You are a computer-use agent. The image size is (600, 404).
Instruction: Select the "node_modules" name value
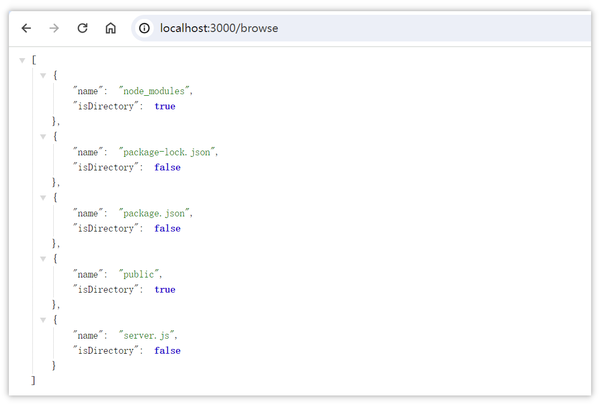[x=154, y=91]
